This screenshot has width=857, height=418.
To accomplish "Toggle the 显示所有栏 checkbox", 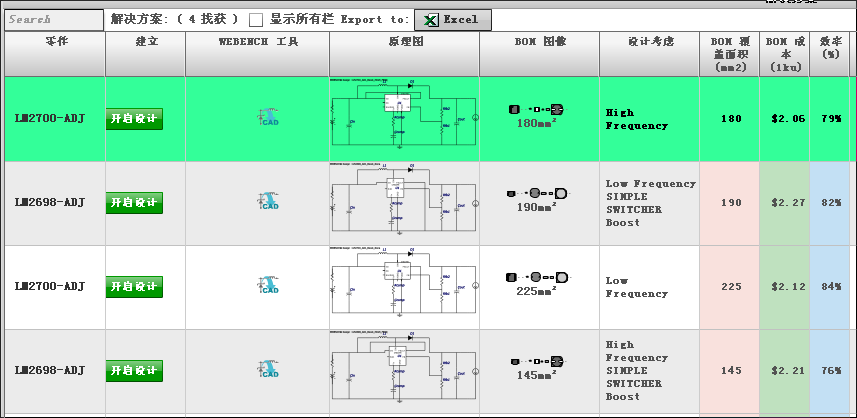I will click(x=256, y=20).
